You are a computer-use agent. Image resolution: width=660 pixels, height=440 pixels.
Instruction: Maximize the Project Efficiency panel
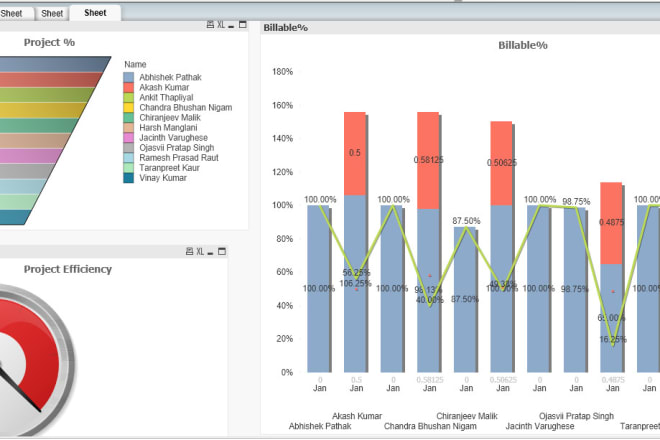click(x=222, y=251)
